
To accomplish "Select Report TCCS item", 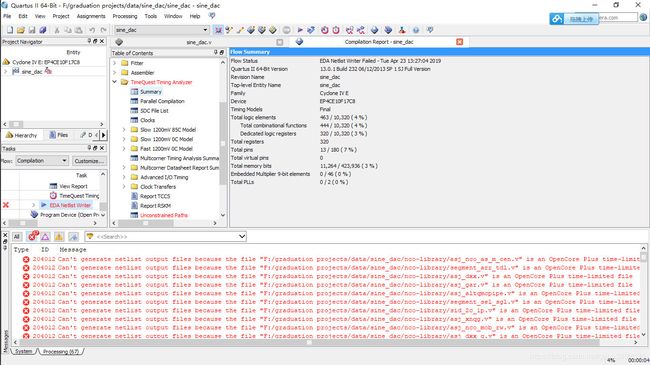I will point(155,196).
